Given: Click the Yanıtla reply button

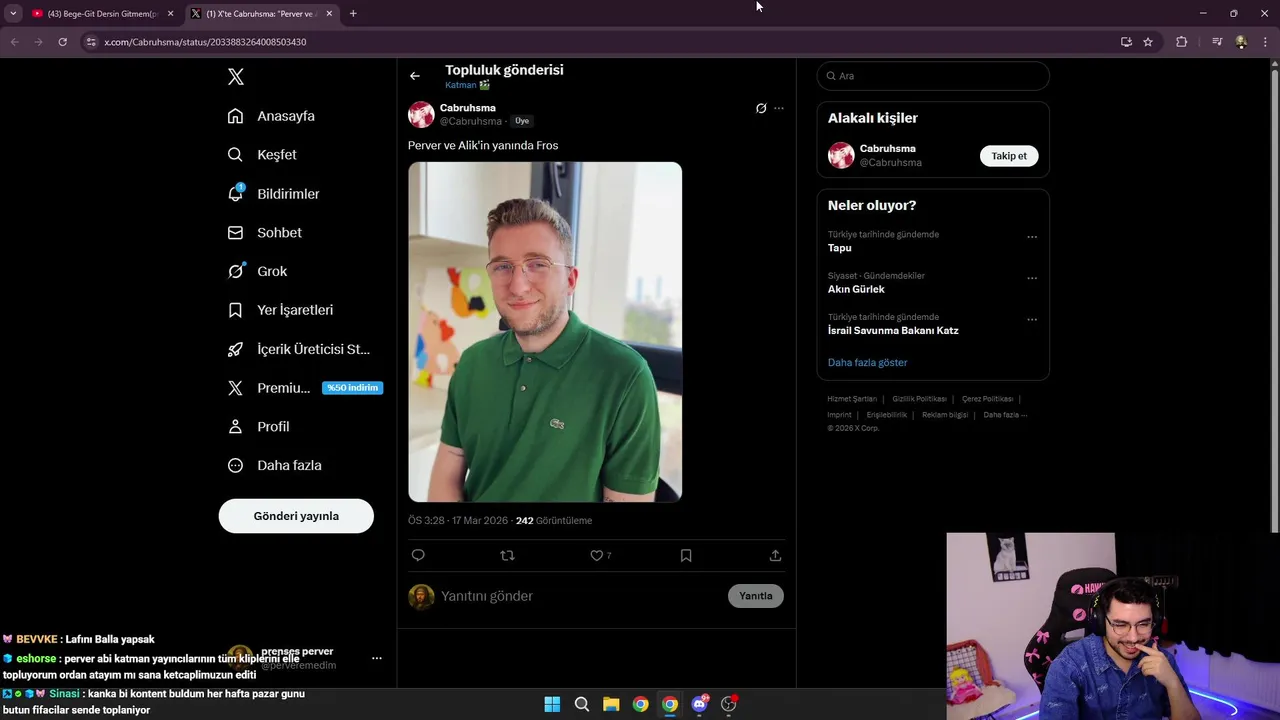Looking at the screenshot, I should click(x=756, y=596).
